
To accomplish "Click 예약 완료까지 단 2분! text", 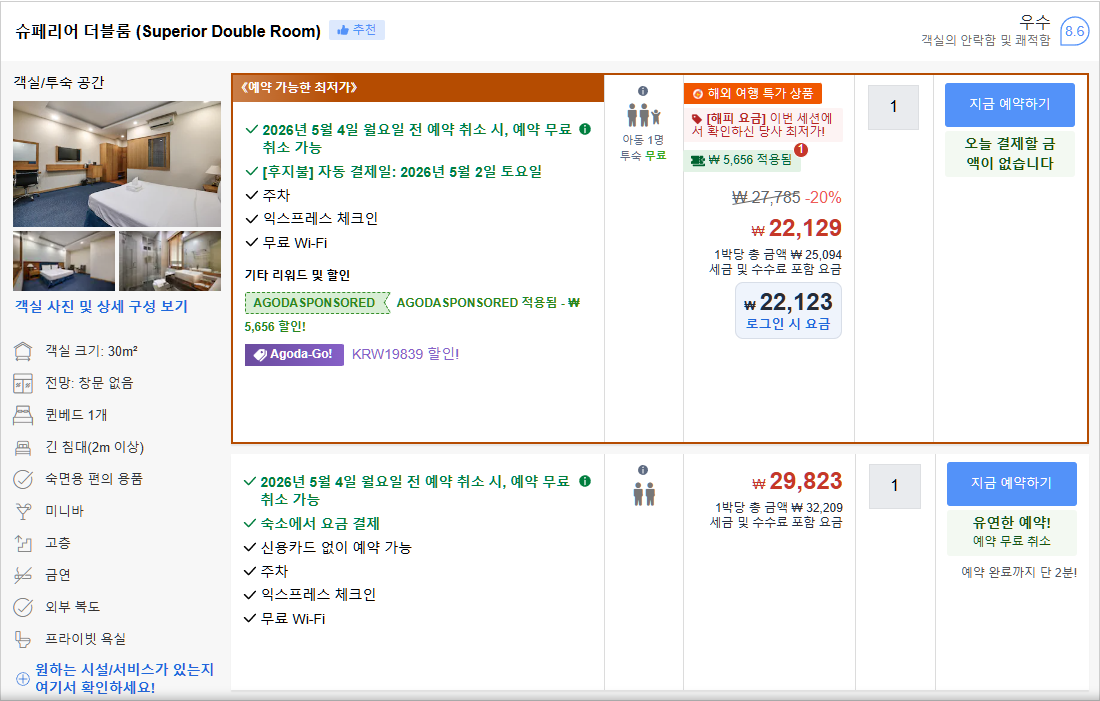I will (x=1019, y=573).
